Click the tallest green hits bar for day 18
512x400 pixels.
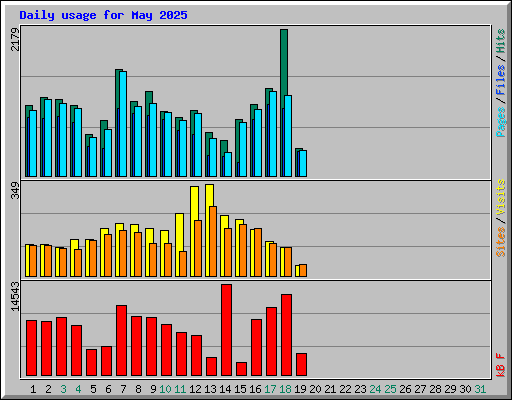tap(284, 62)
